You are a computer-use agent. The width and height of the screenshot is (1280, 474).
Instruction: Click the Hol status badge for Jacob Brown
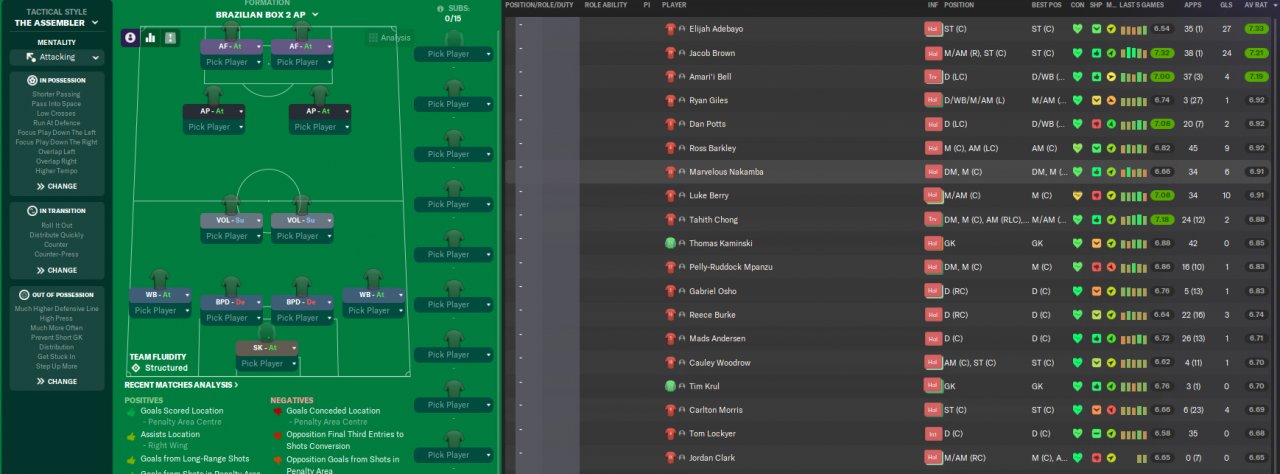coord(933,53)
